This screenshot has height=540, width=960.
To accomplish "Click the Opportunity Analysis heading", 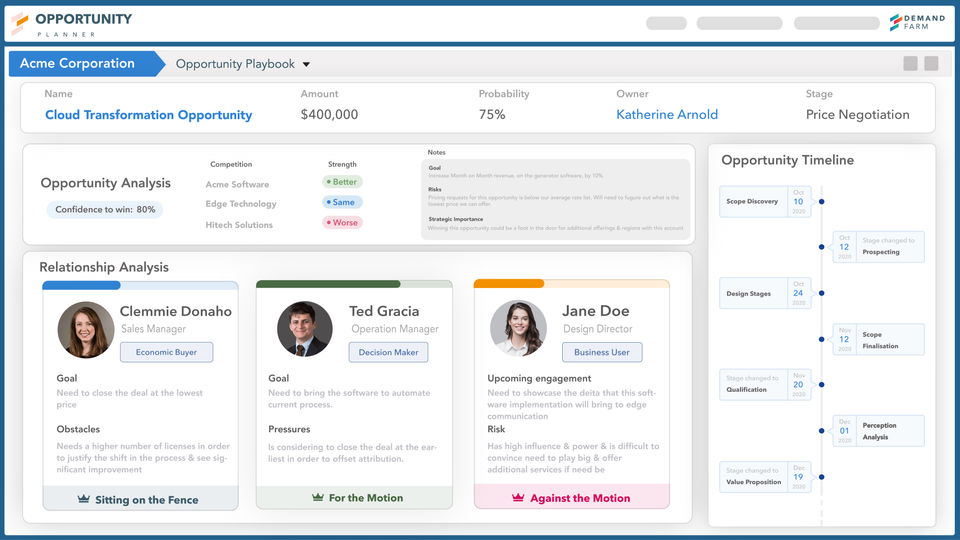I will click(105, 183).
